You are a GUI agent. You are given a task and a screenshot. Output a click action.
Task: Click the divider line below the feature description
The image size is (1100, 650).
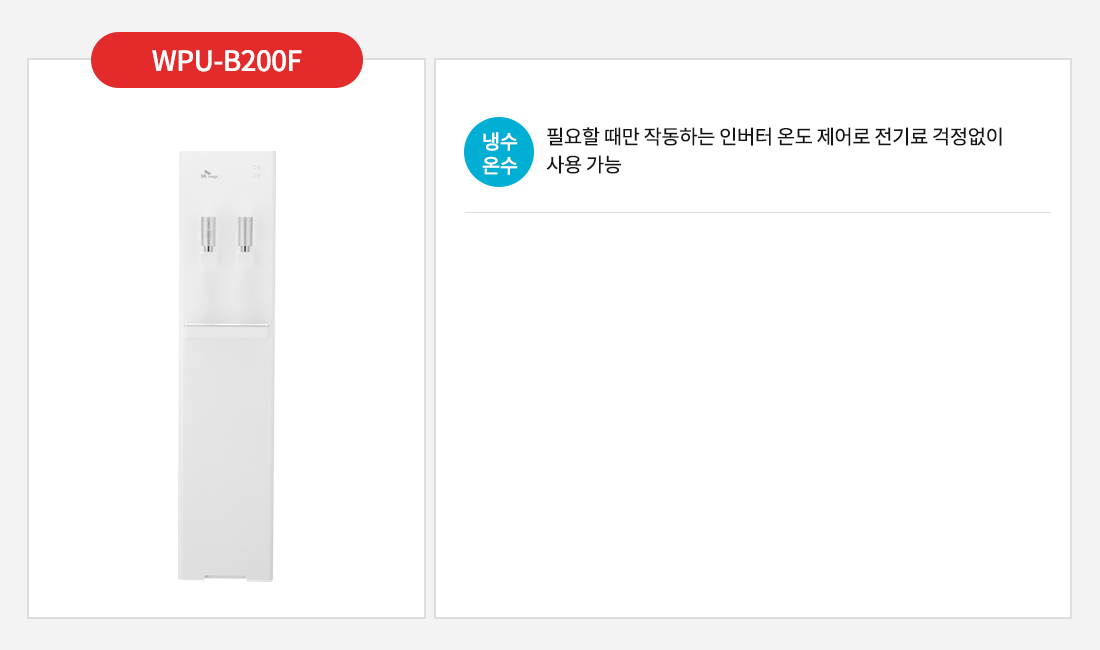click(x=757, y=212)
